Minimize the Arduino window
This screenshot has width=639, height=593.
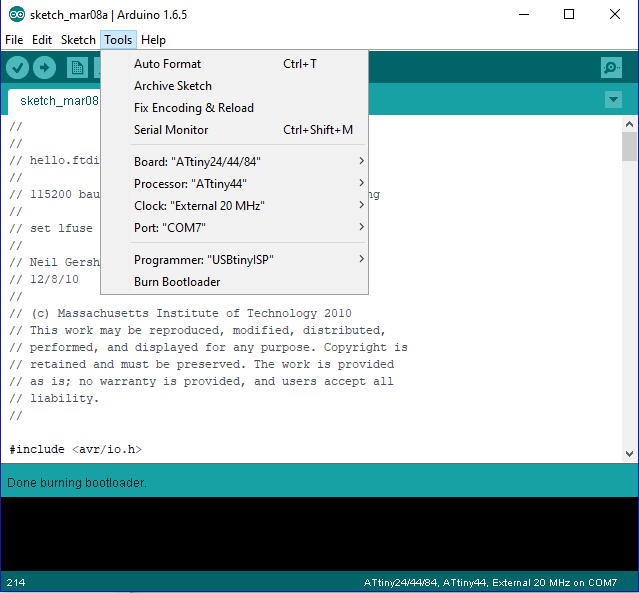(524, 15)
